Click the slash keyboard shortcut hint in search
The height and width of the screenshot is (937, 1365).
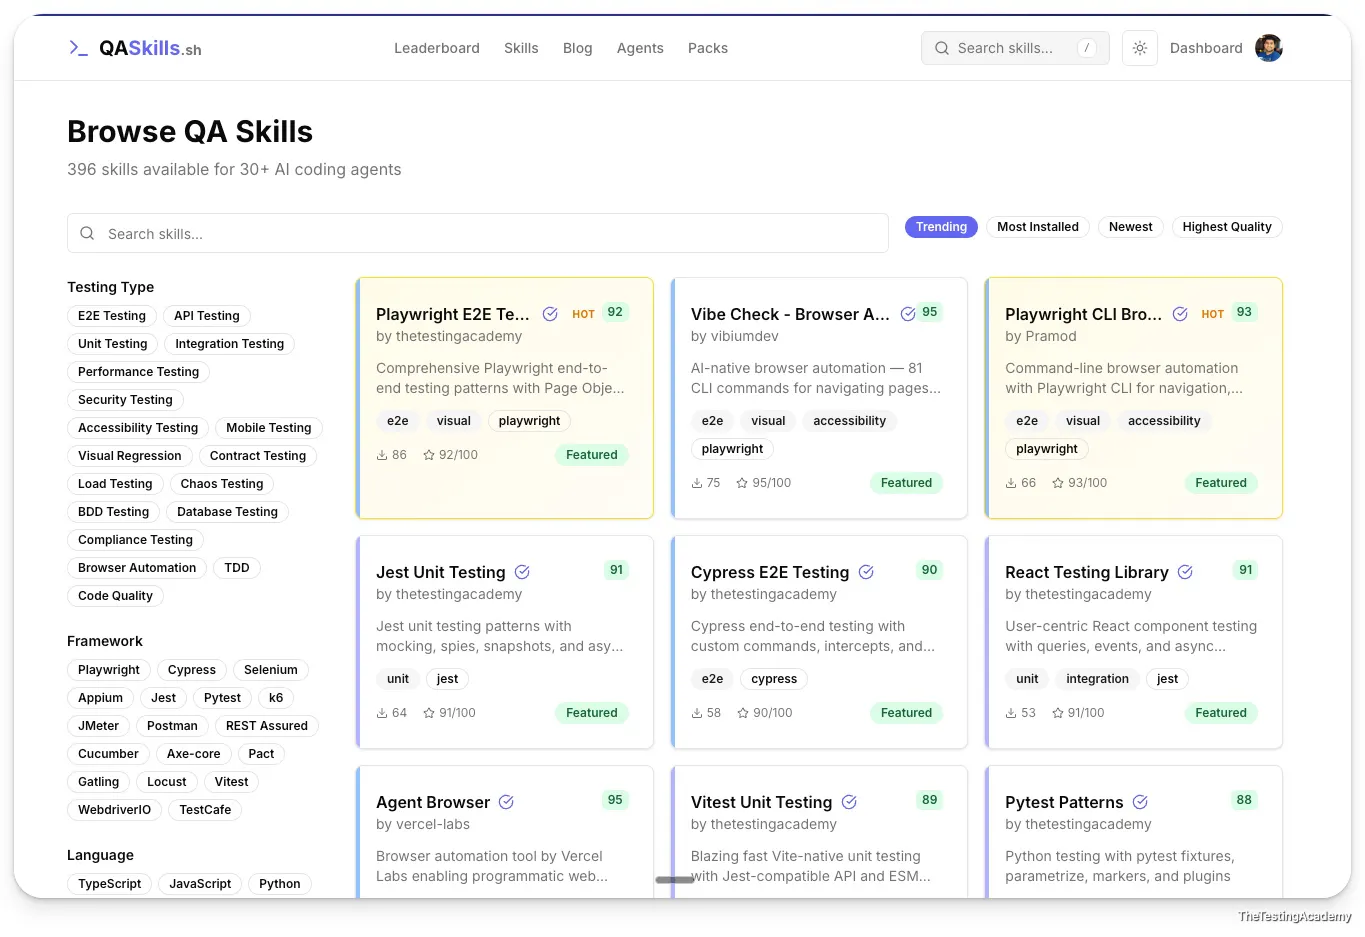tap(1087, 48)
